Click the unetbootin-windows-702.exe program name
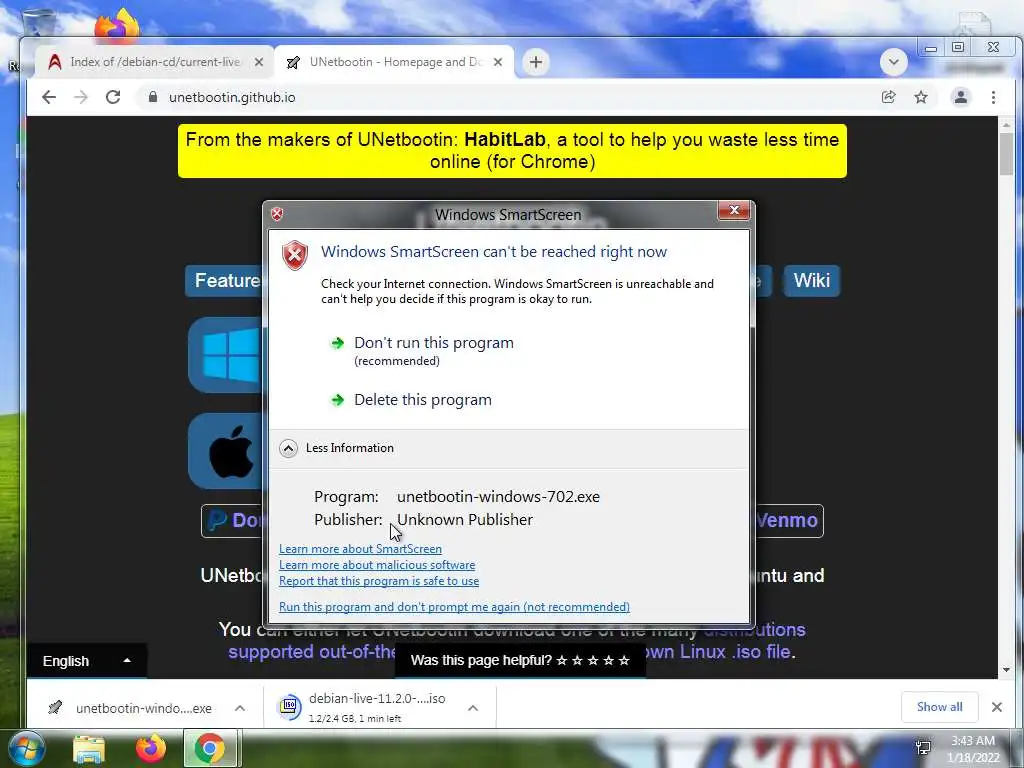The width and height of the screenshot is (1024, 768). (x=498, y=496)
